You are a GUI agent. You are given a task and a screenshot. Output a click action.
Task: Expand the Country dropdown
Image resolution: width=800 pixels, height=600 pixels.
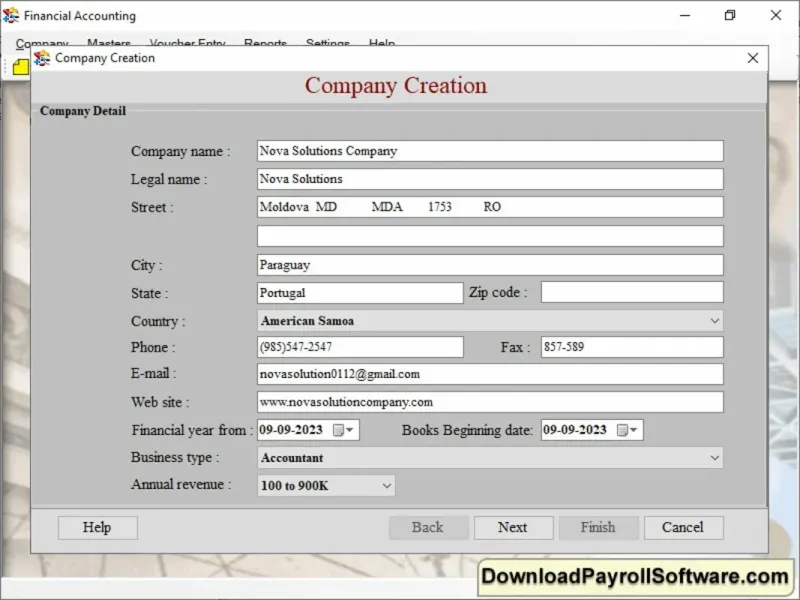[714, 321]
